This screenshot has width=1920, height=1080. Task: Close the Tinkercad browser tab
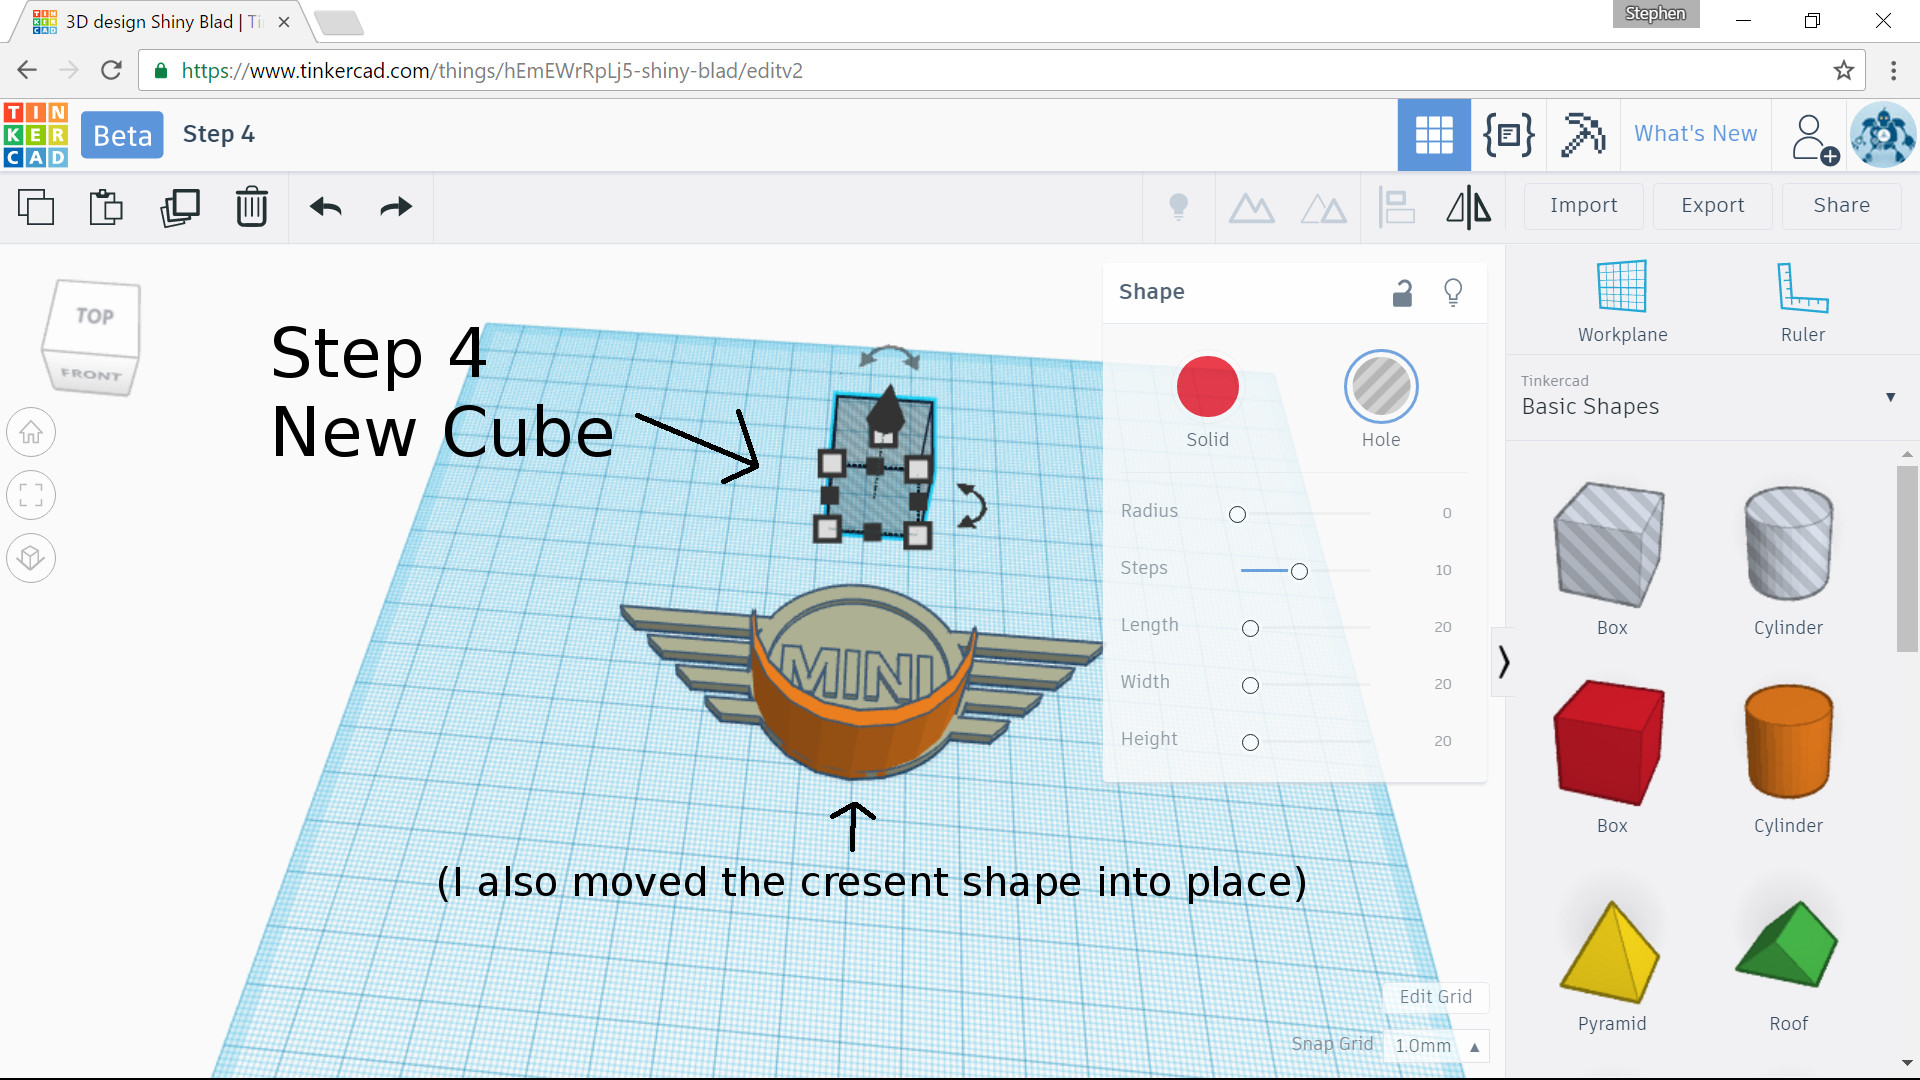pyautogui.click(x=284, y=21)
